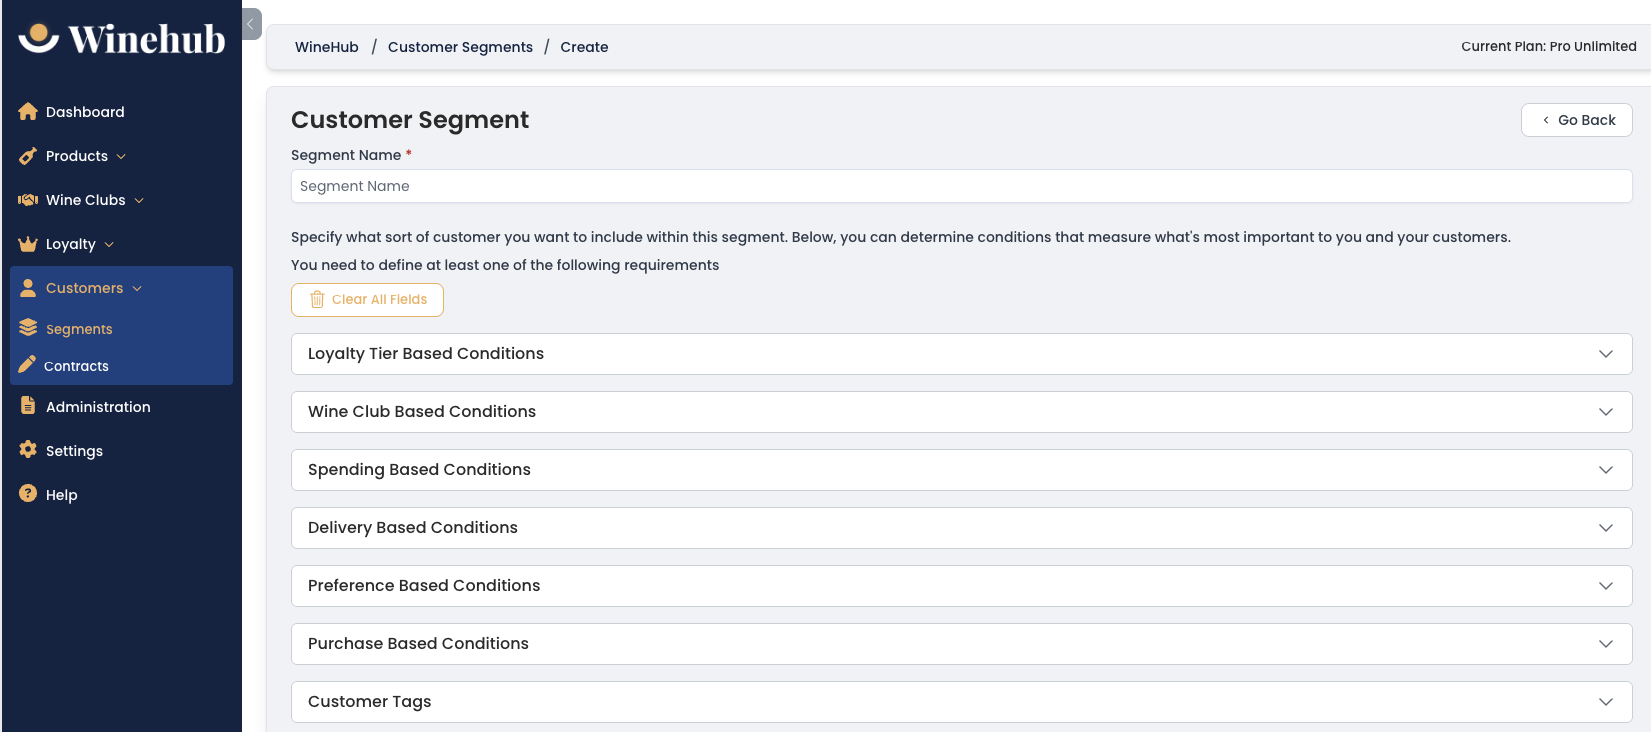The image size is (1651, 732).
Task: Click the Go Back button
Action: [1576, 120]
